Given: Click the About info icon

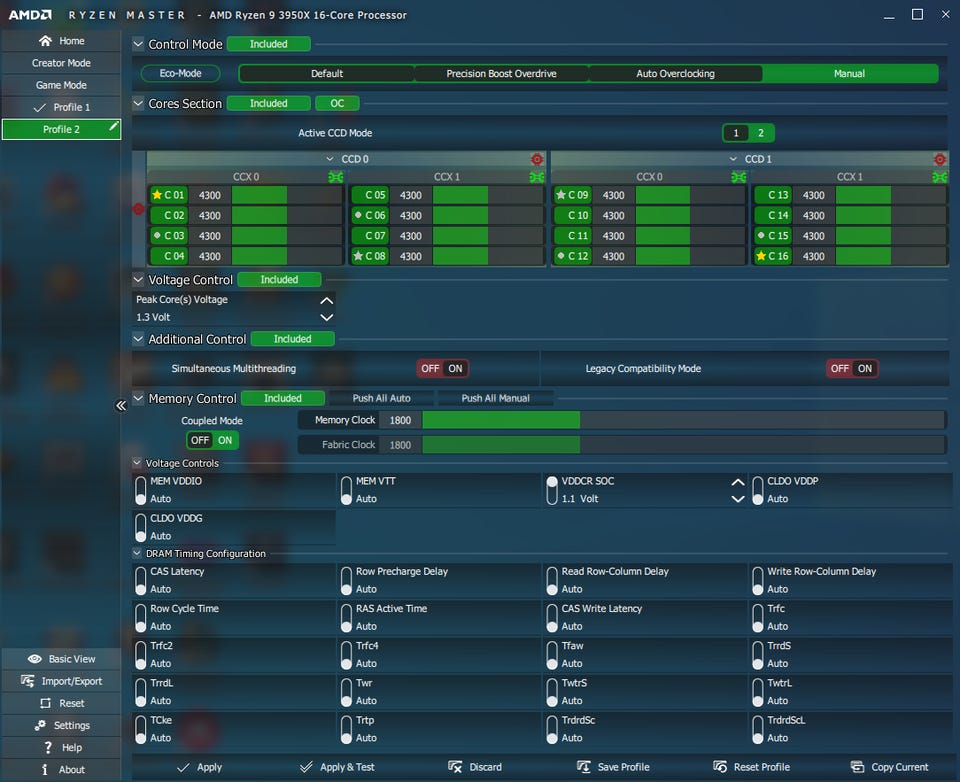Looking at the screenshot, I should [44, 769].
